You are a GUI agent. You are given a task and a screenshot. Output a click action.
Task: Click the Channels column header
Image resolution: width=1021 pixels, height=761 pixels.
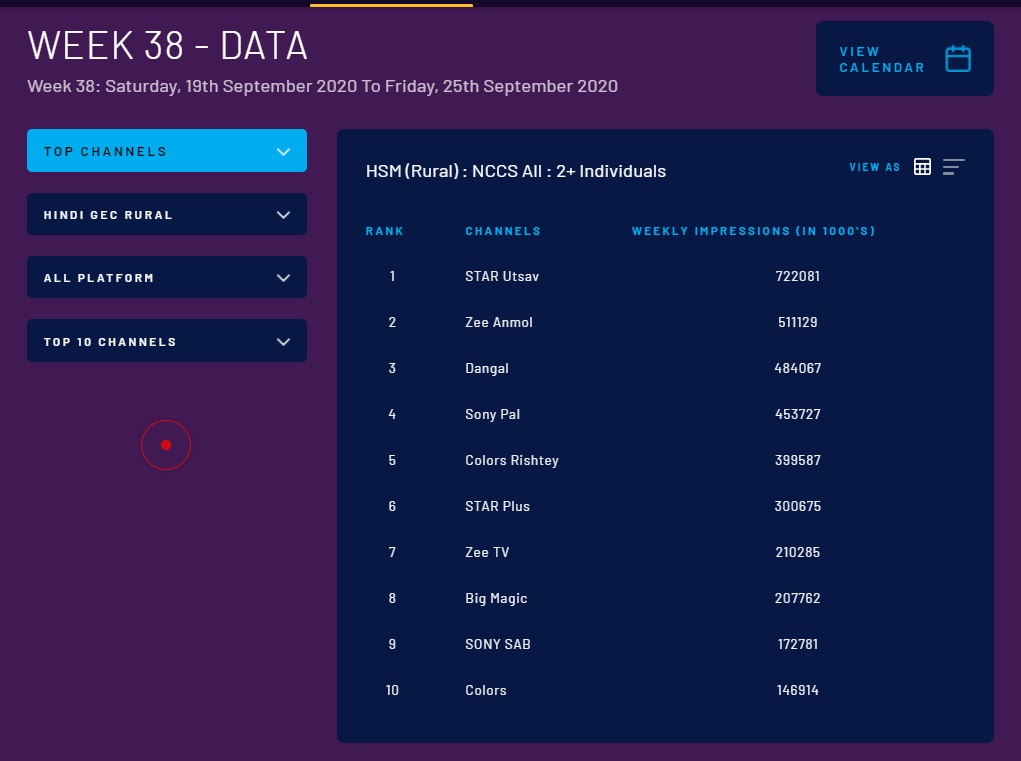pos(503,231)
